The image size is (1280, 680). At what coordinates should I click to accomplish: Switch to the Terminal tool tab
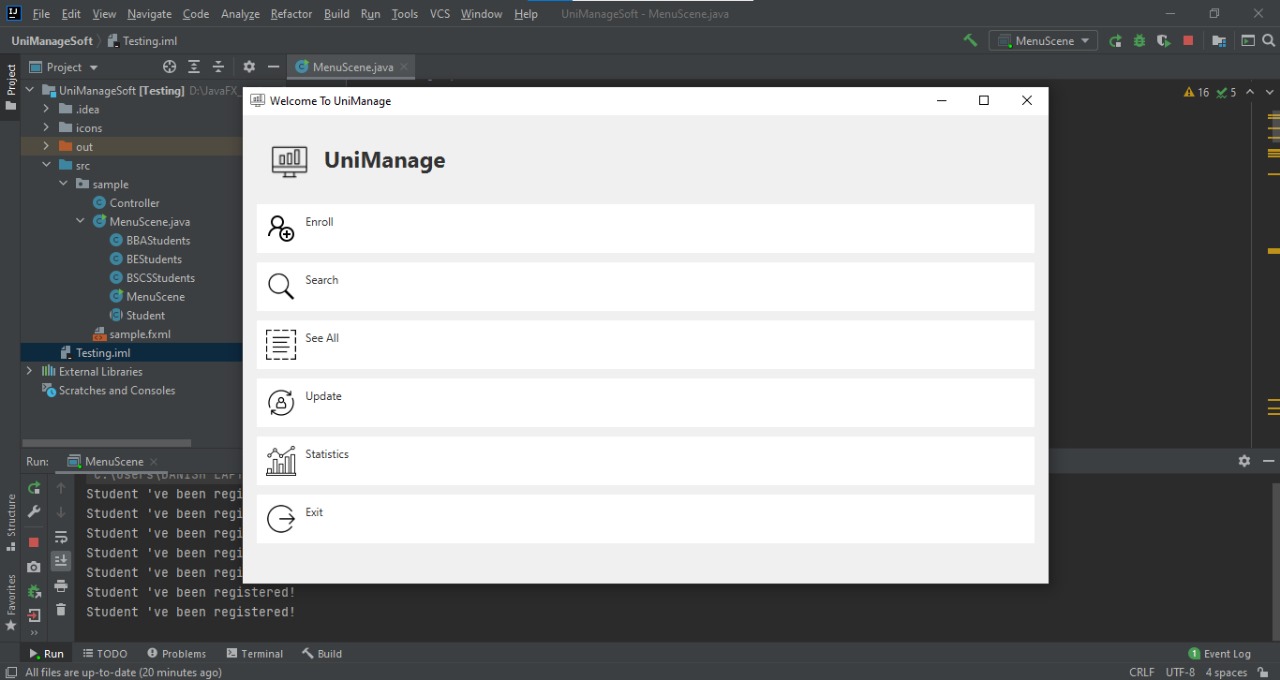255,653
